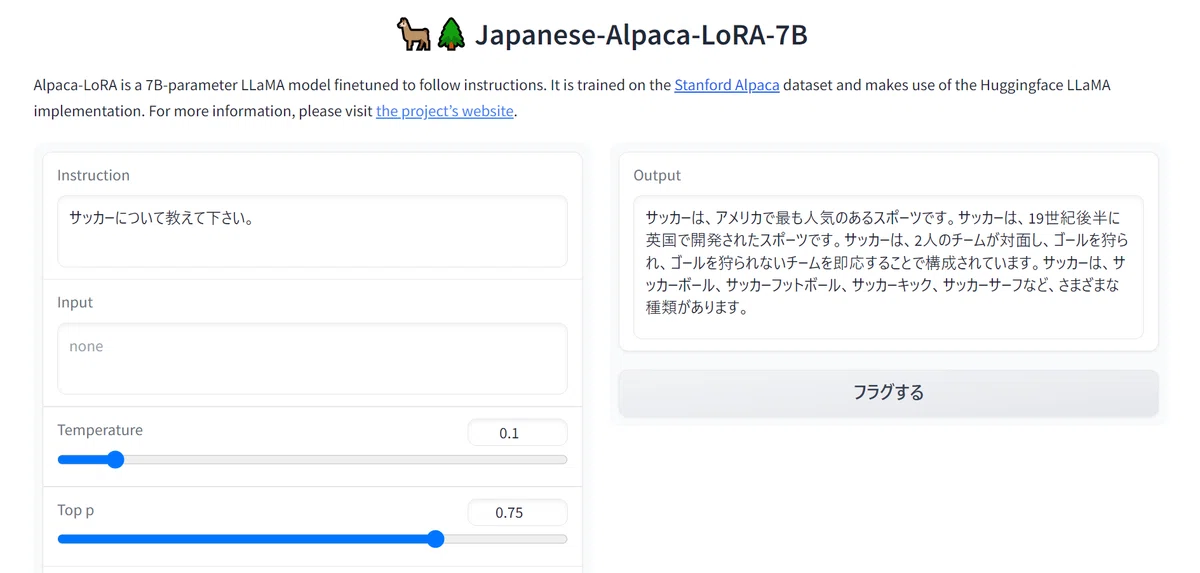
Task: Click the llama emoji in the title
Action: tap(413, 35)
